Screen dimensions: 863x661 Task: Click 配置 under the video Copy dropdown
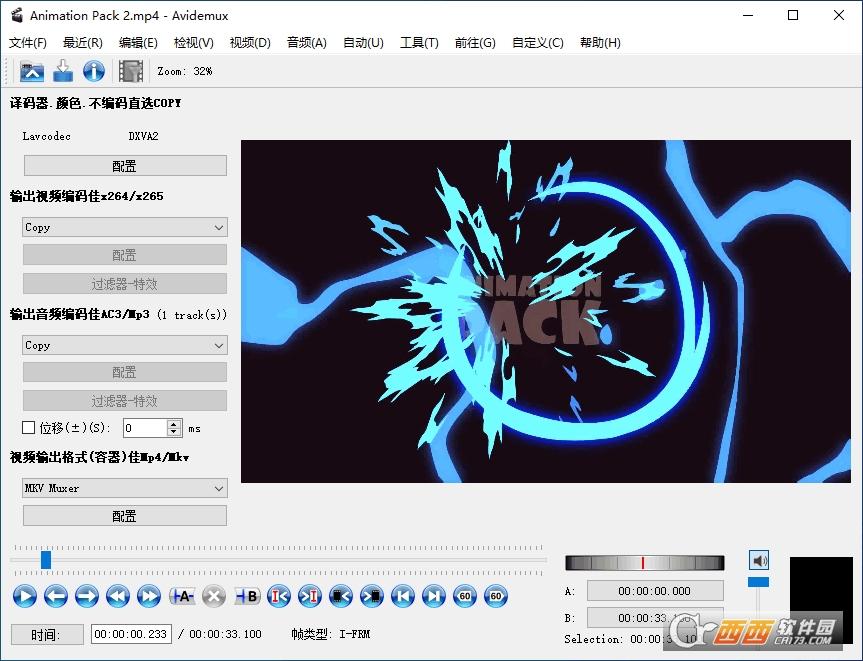click(125, 255)
